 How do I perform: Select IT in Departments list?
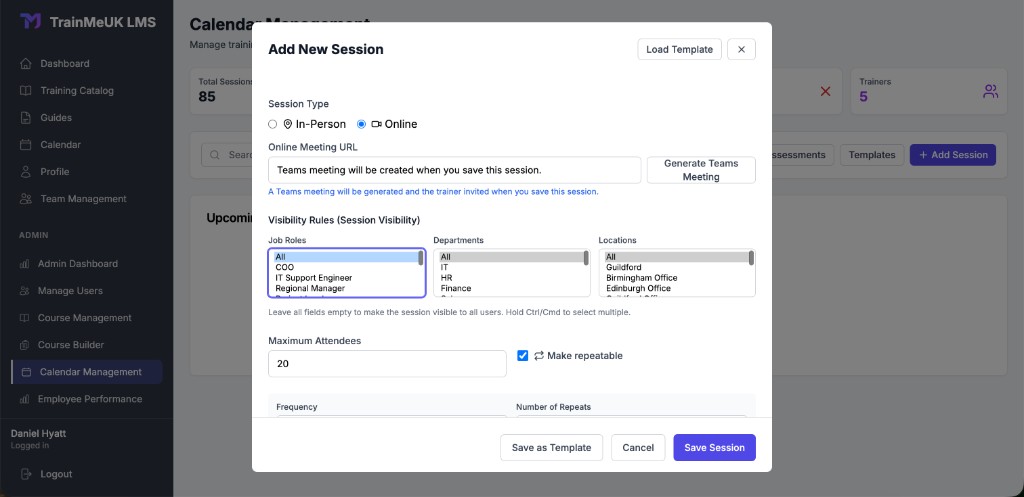pyautogui.click(x=511, y=267)
